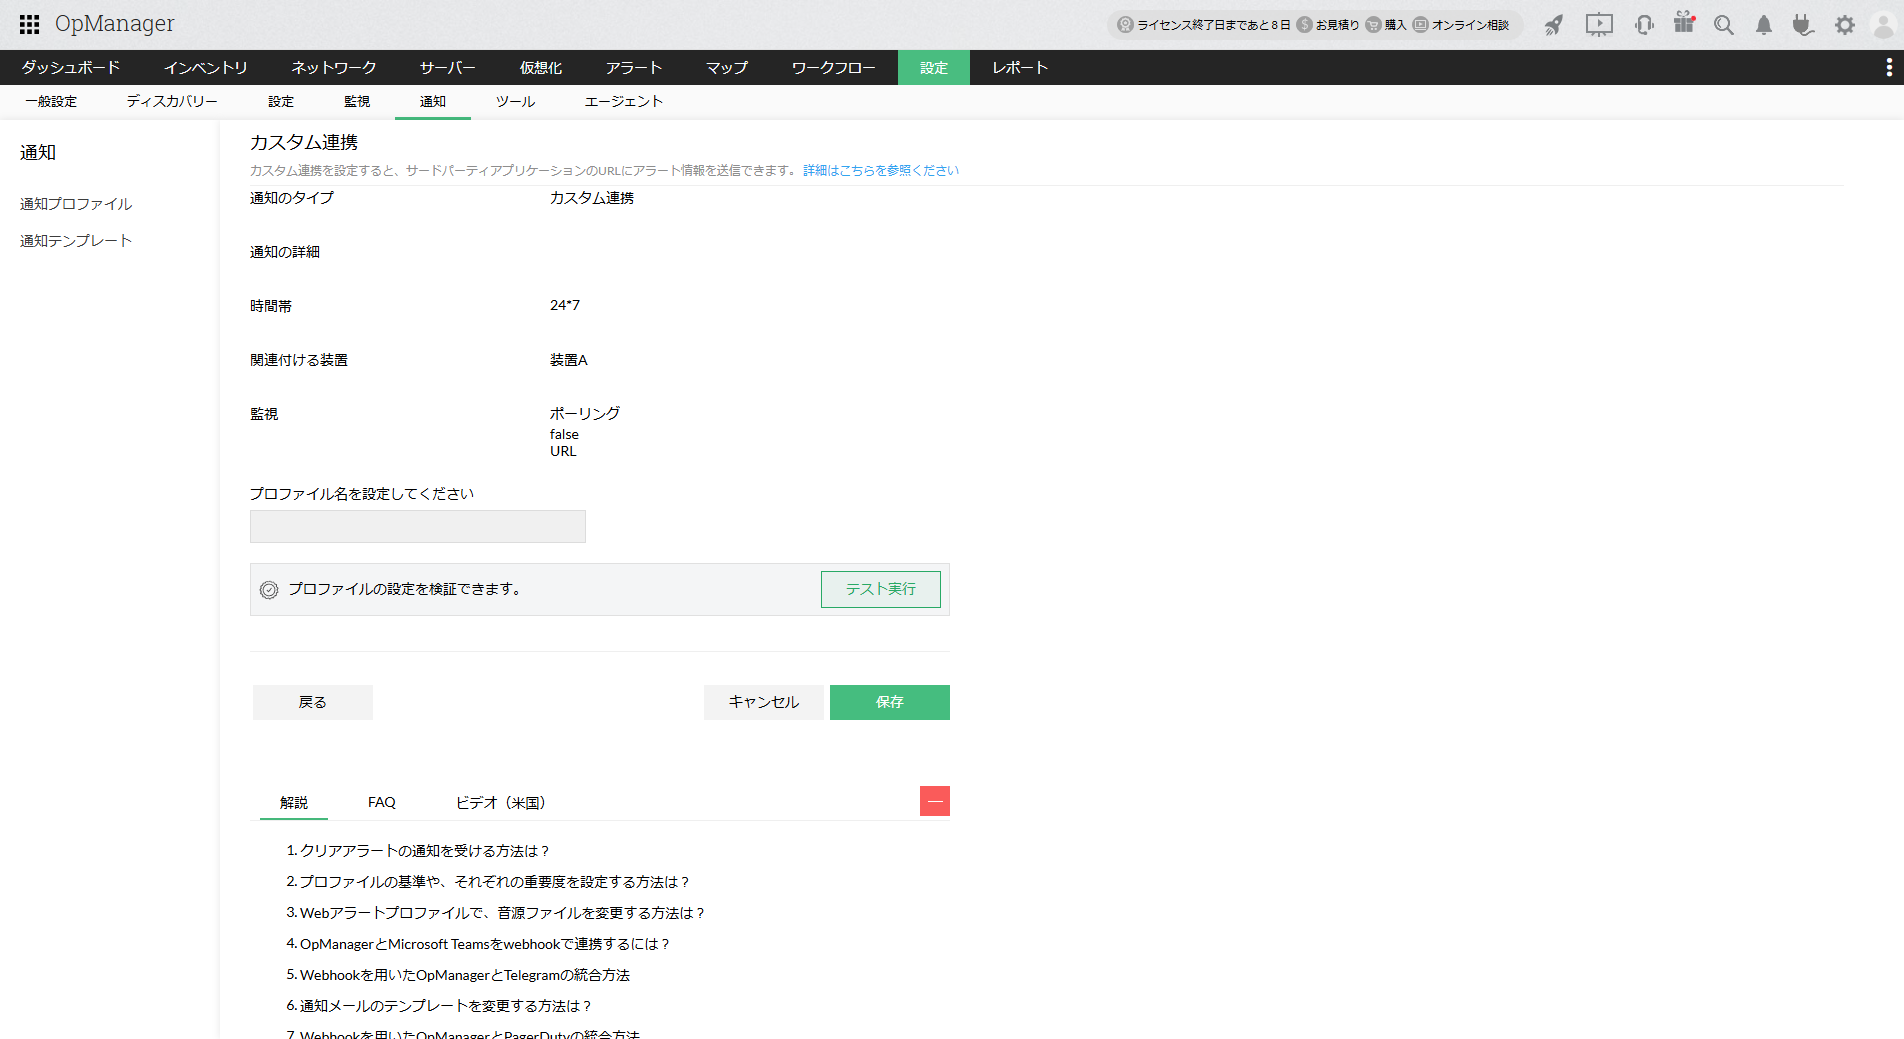Image resolution: width=1904 pixels, height=1039 pixels.
Task: Switch to the 設定 sub-tab
Action: (x=281, y=101)
